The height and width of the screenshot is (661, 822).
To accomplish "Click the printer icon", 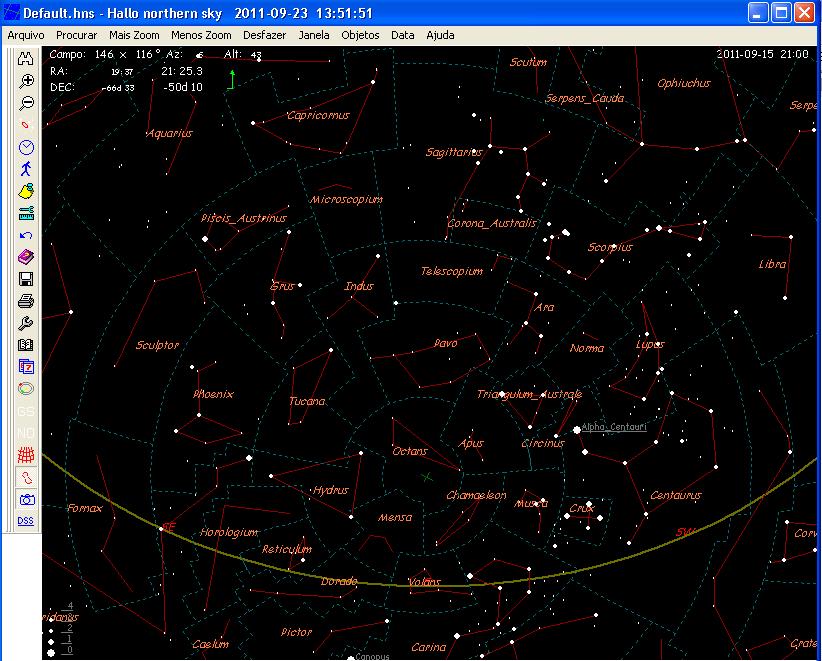I will tap(26, 301).
